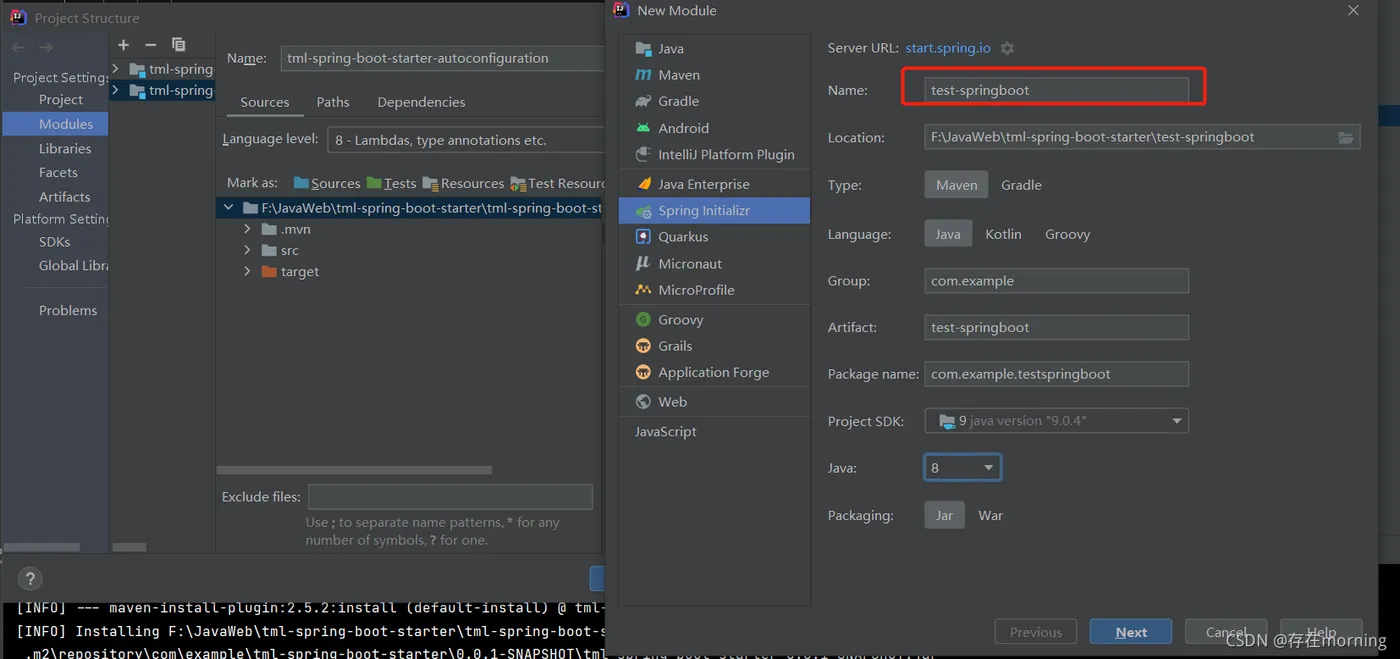Select the Gradle module type
This screenshot has height=659, width=1400.
pos(714,101)
